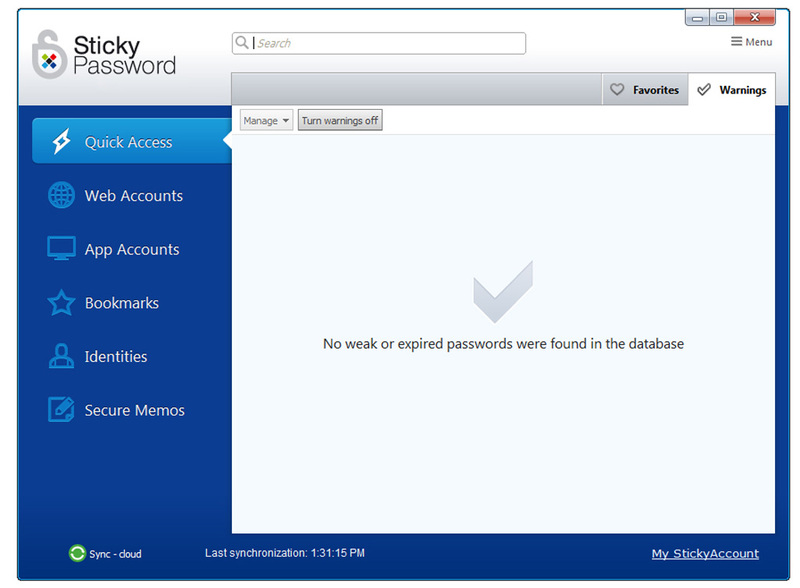Click the heart icon on Favorites tab
Viewport: 800px width, 588px height.
coord(617,89)
